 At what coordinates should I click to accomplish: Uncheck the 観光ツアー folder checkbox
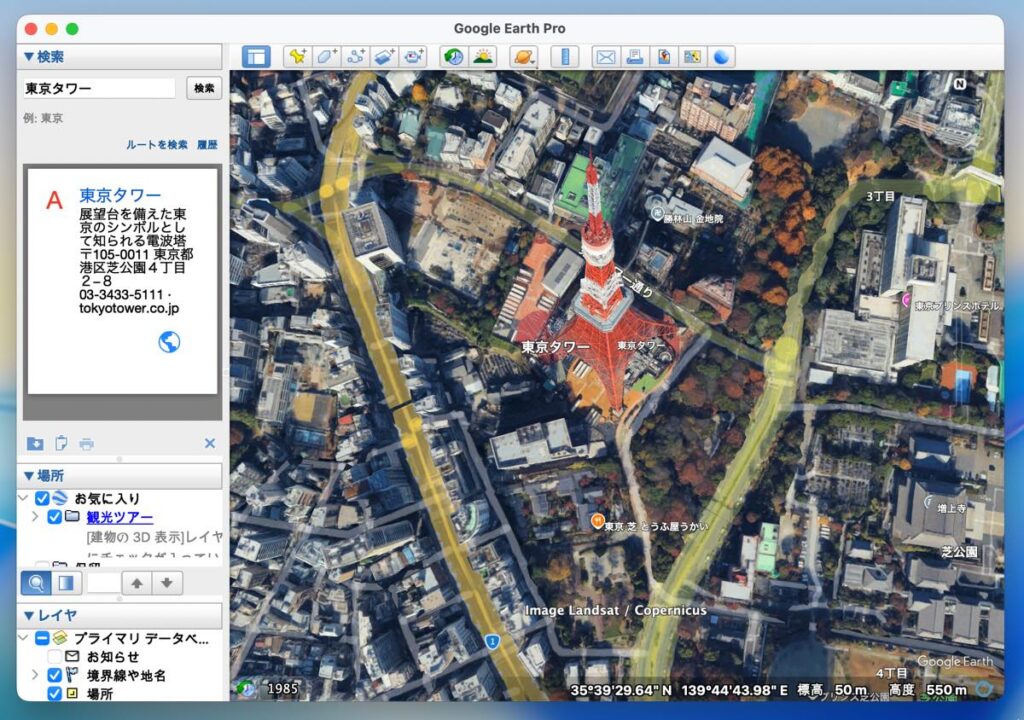click(55, 517)
